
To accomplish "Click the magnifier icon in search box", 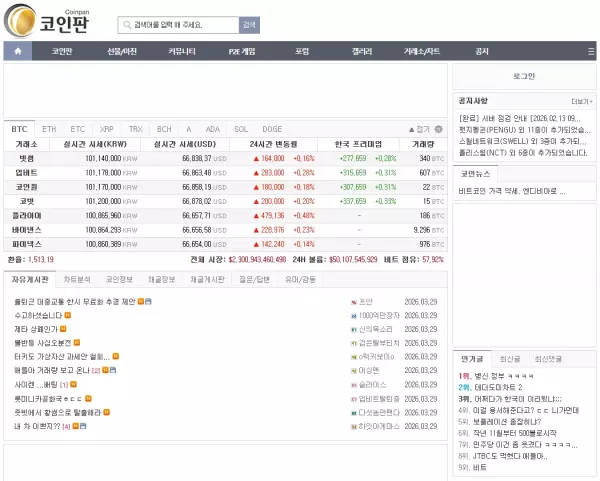I will click(x=127, y=25).
